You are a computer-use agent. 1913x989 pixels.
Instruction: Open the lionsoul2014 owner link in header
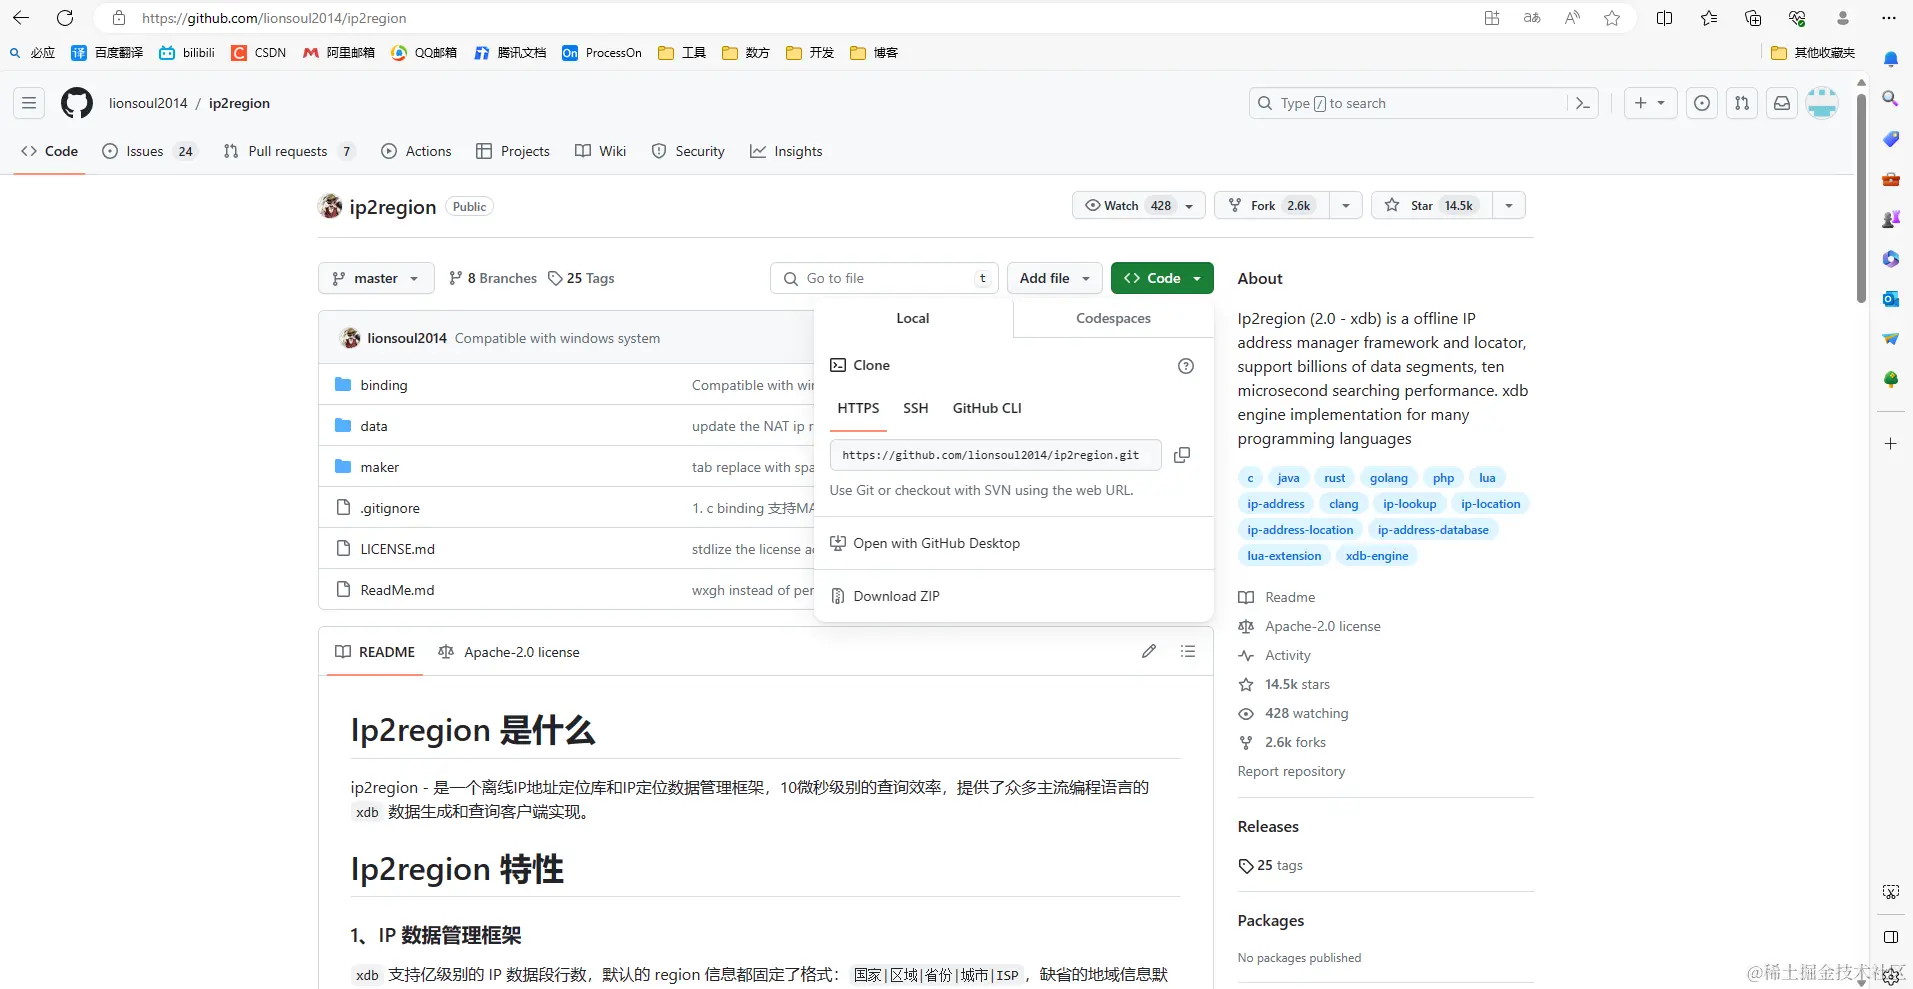(x=148, y=103)
